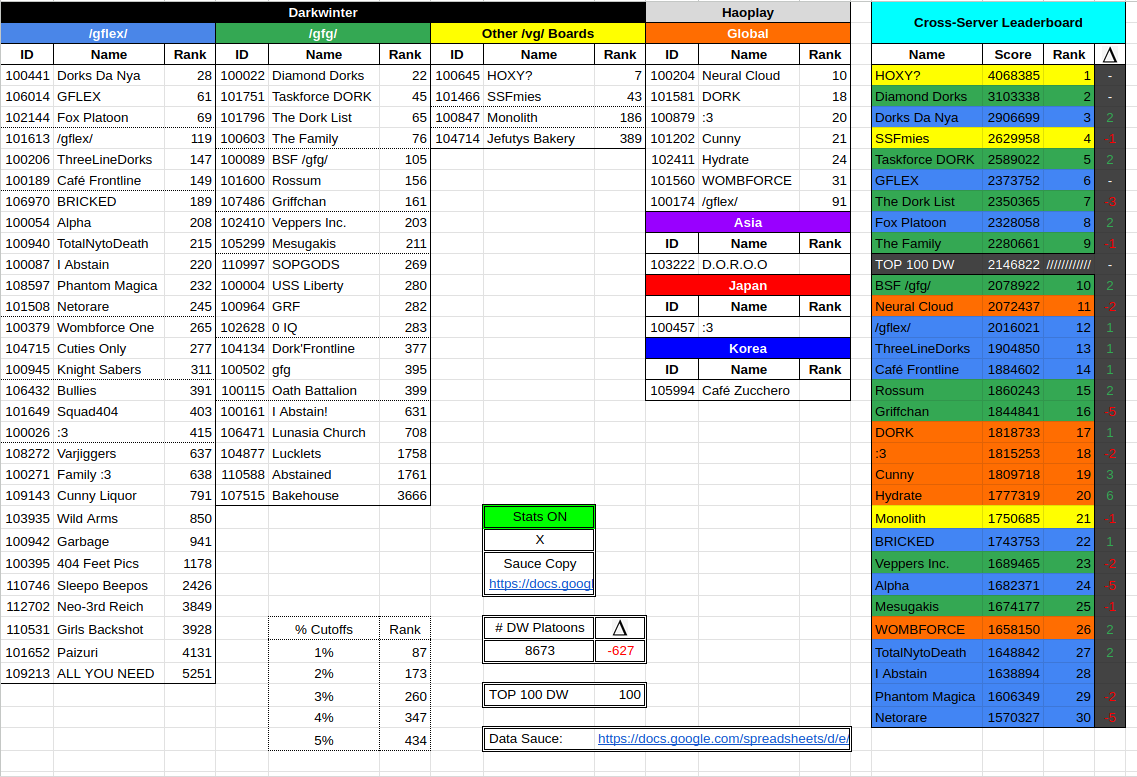Select the % Cutoffs header cell
The height and width of the screenshot is (777, 1137).
tap(323, 629)
